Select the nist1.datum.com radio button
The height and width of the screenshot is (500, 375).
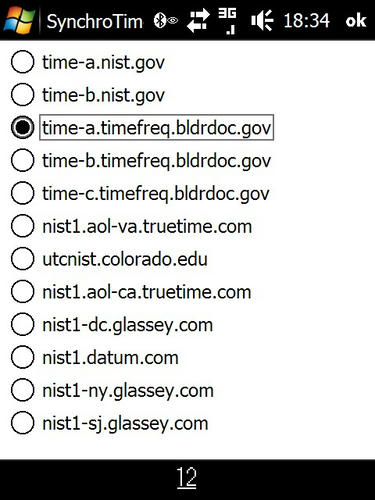(95, 357)
